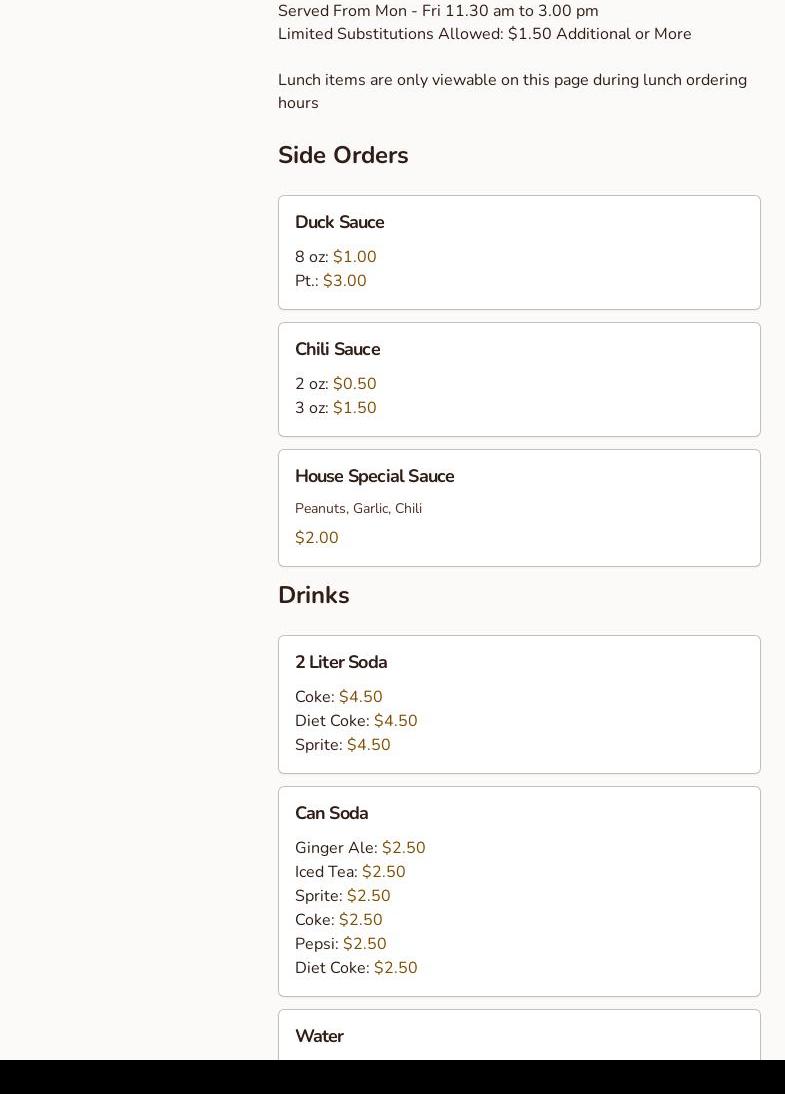Select 2 Liter Coke for $4.50
The height and width of the screenshot is (1094, 785).
[338, 696]
